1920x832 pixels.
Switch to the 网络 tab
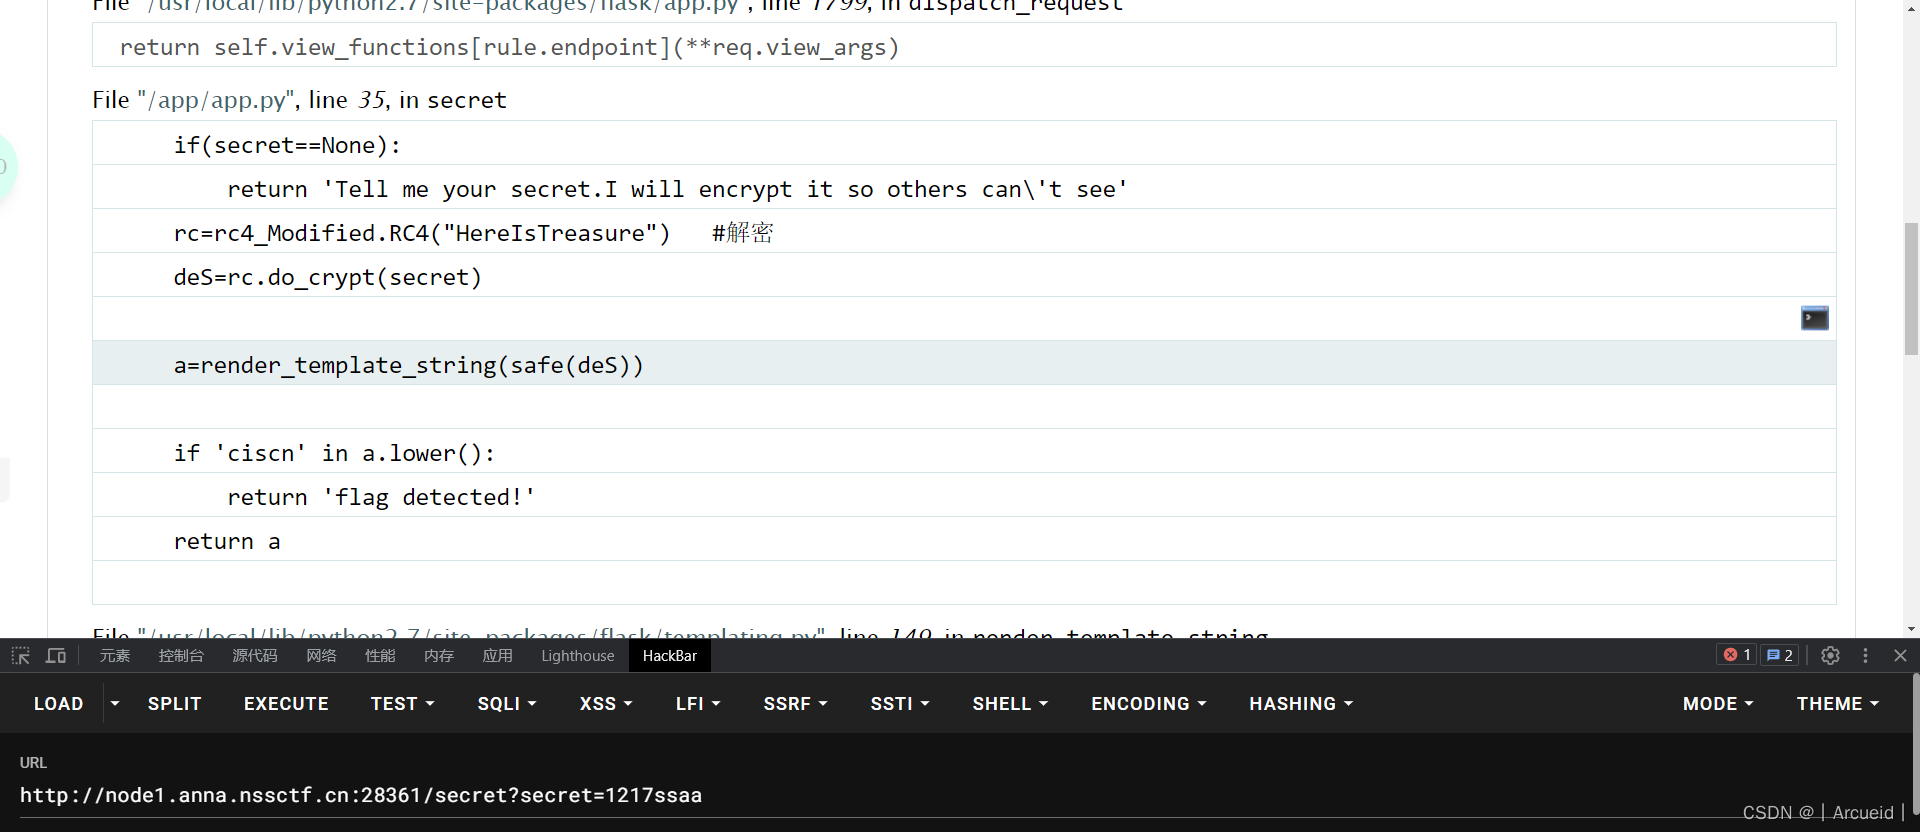[x=321, y=656]
